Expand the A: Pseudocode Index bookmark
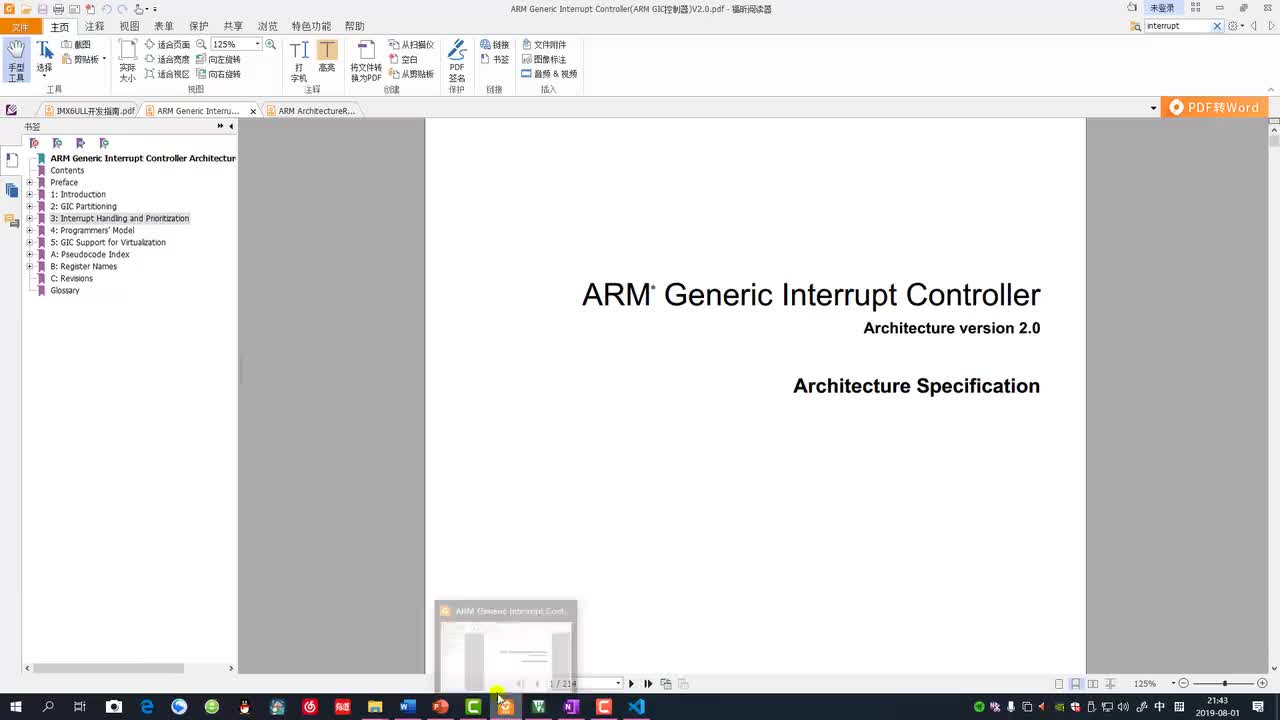Screen dimensions: 1280x720 tap(30, 254)
